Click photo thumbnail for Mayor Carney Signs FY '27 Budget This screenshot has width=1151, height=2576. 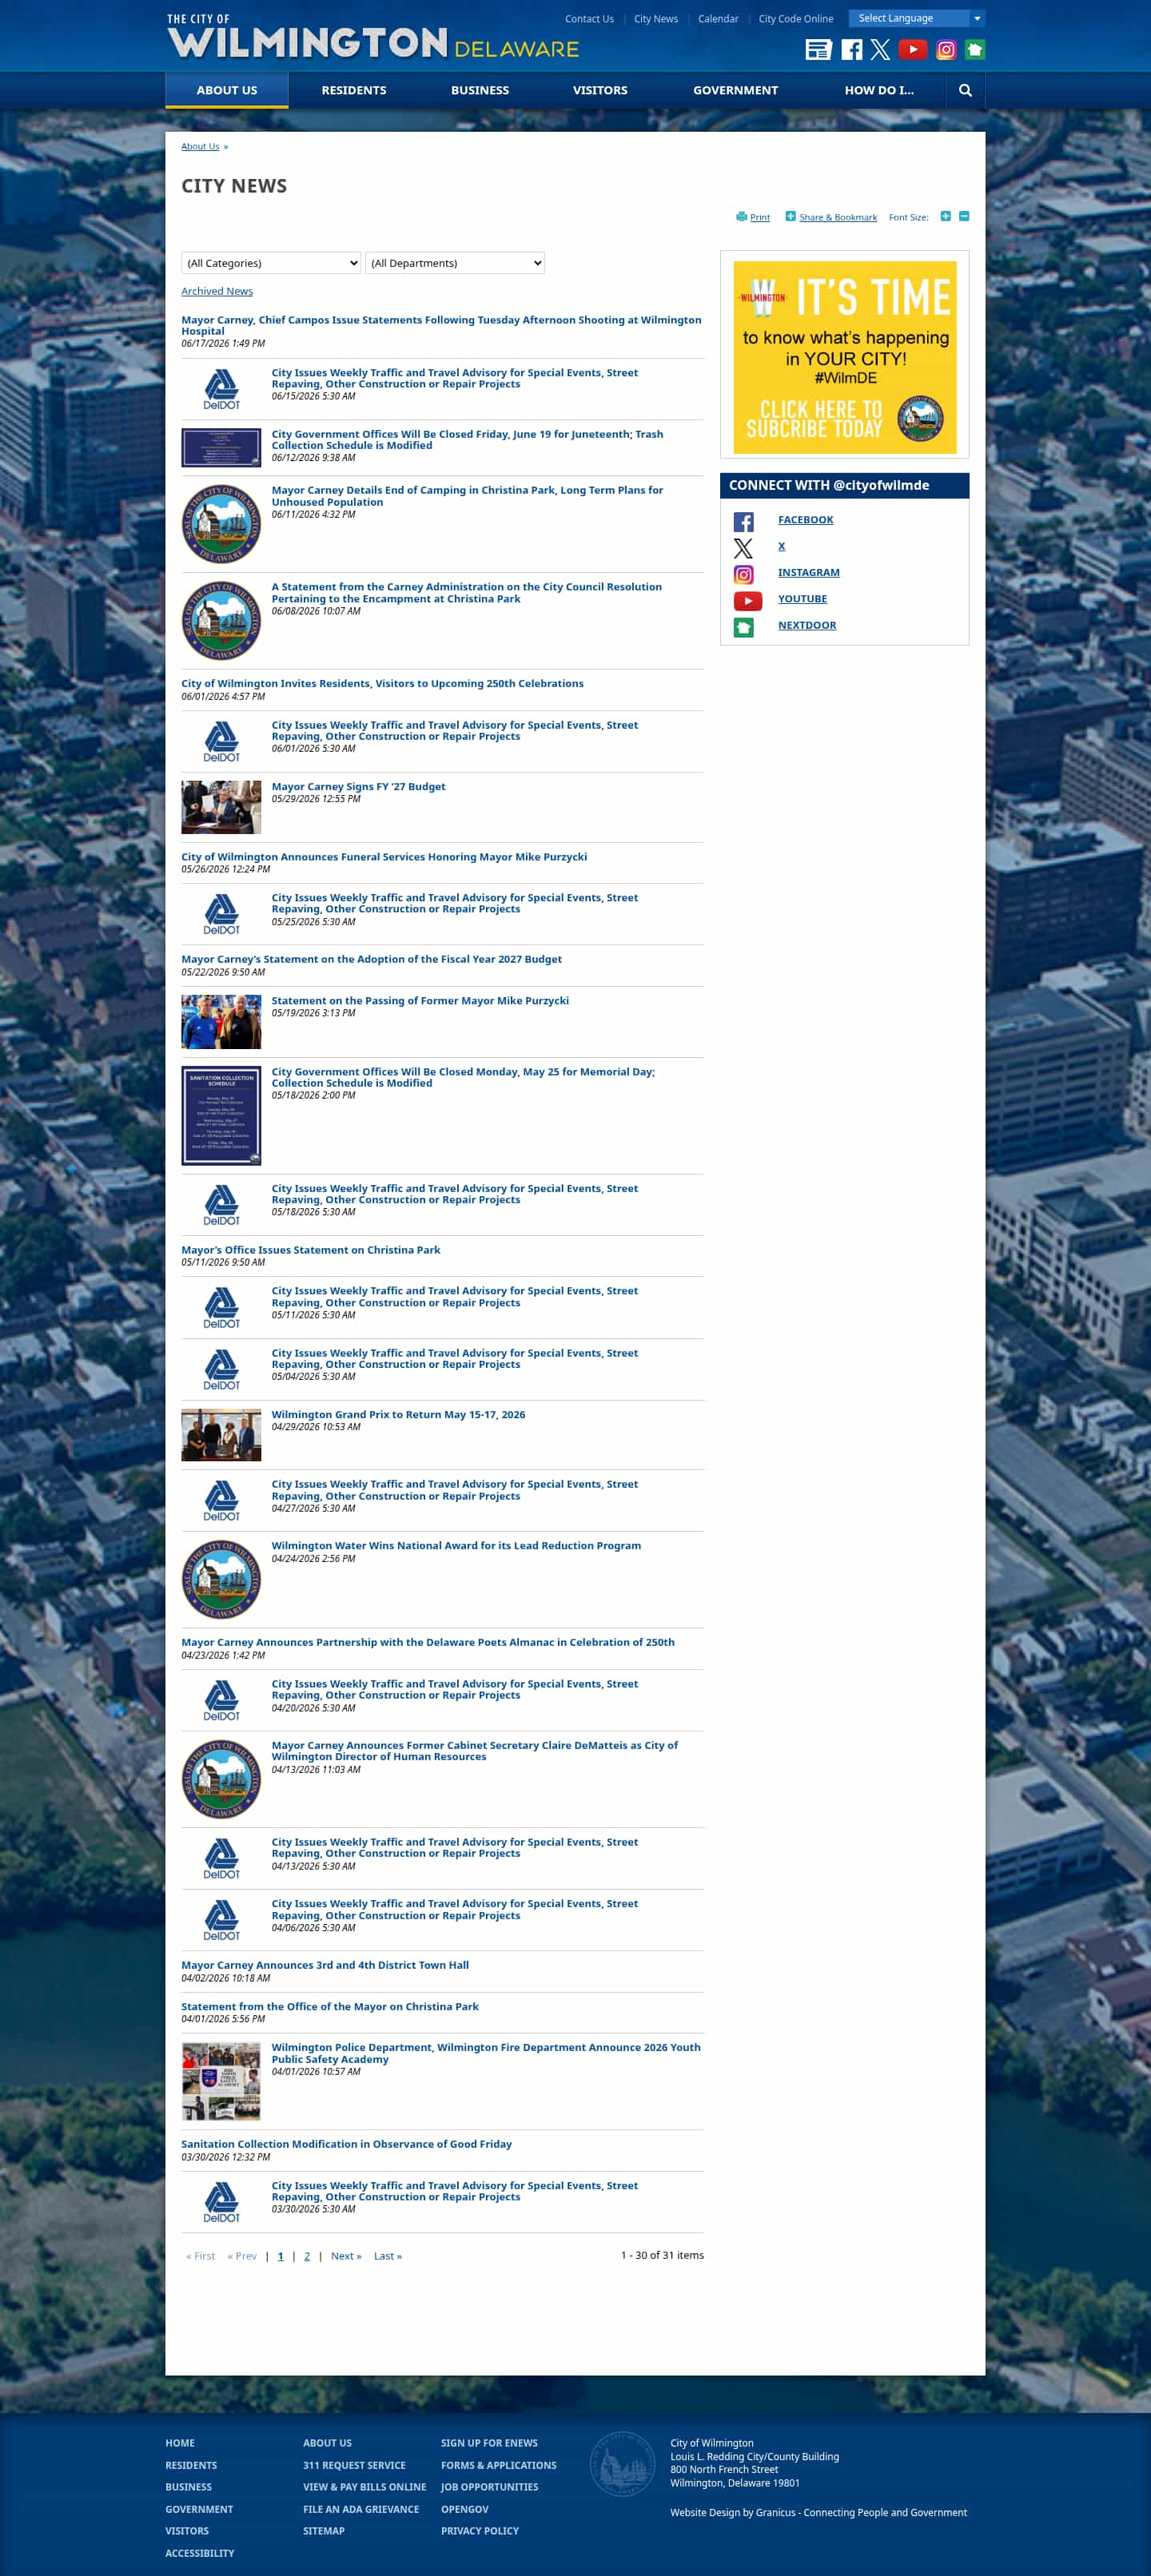[x=221, y=807]
